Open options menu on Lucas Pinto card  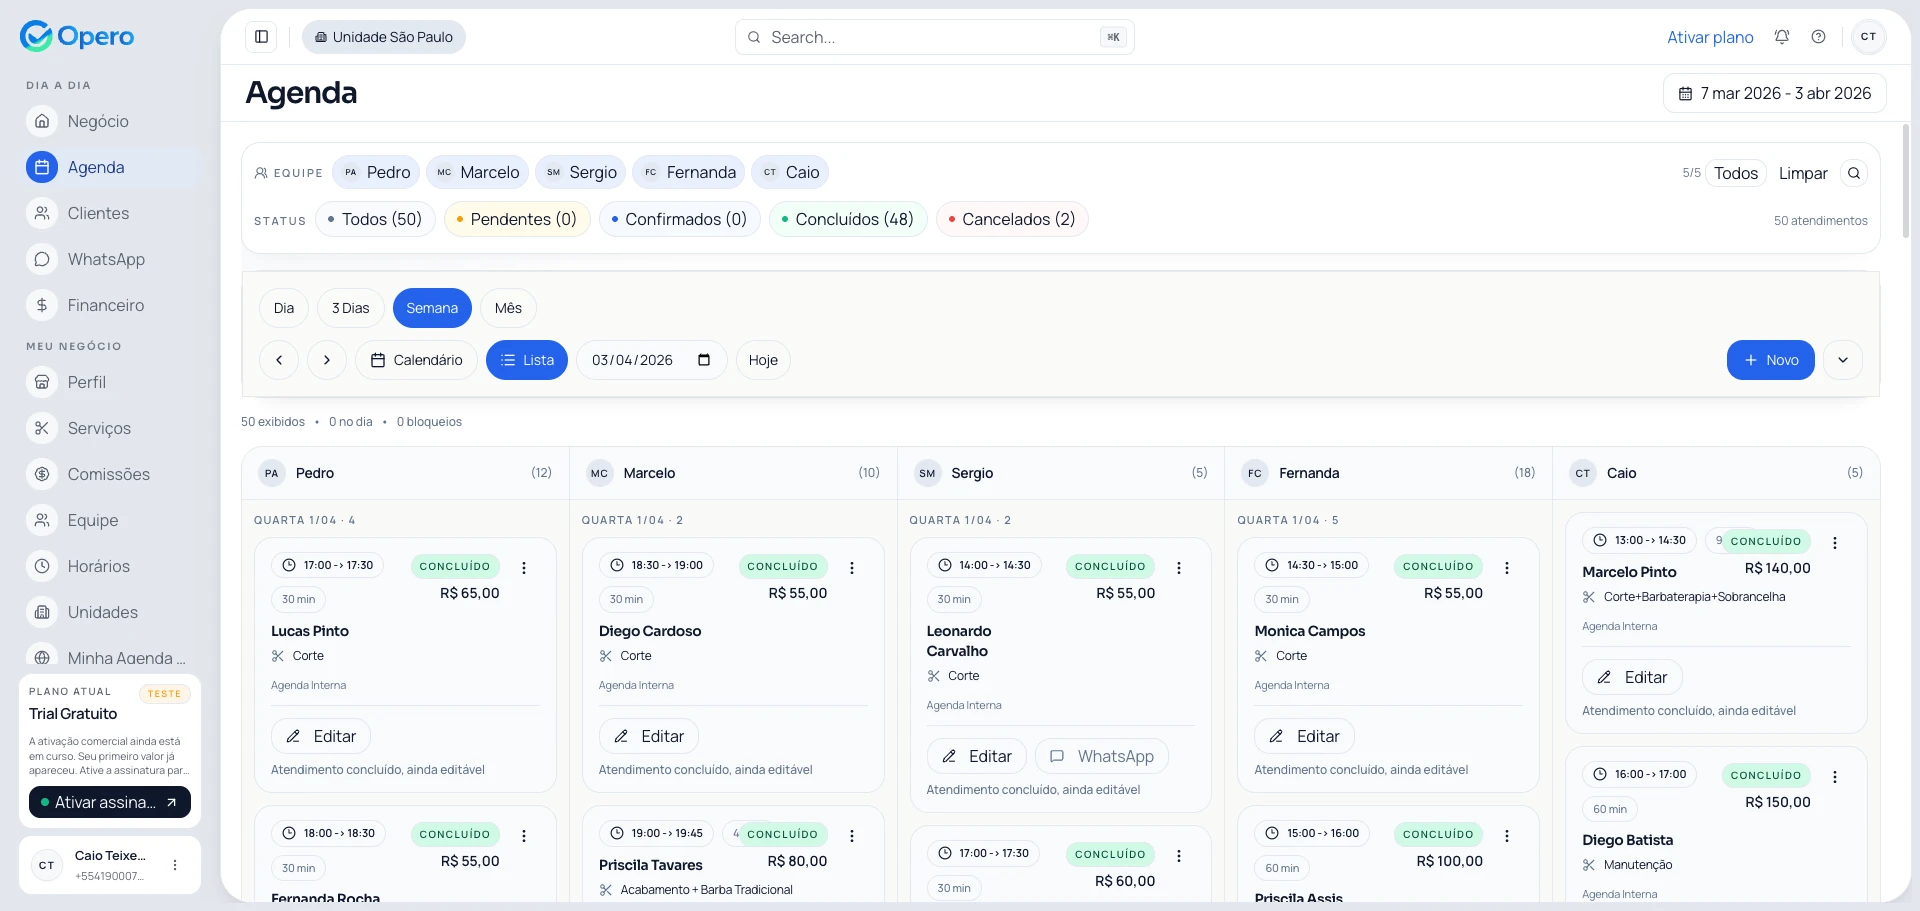(x=524, y=567)
